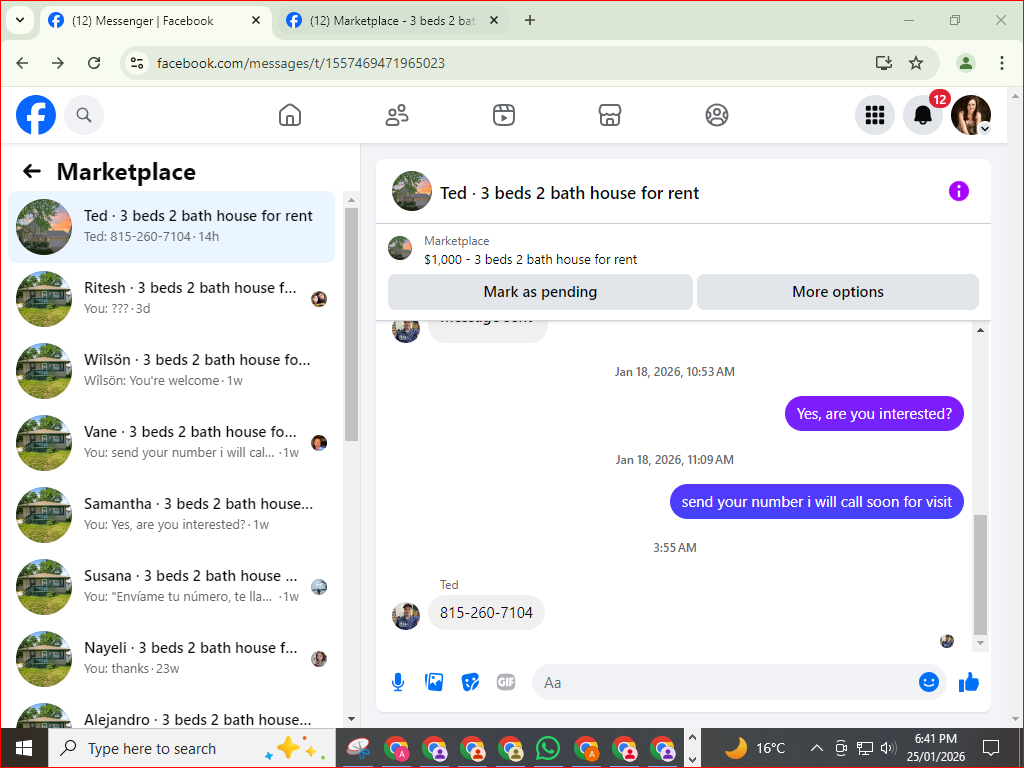Open the Vane conversation

(171, 442)
